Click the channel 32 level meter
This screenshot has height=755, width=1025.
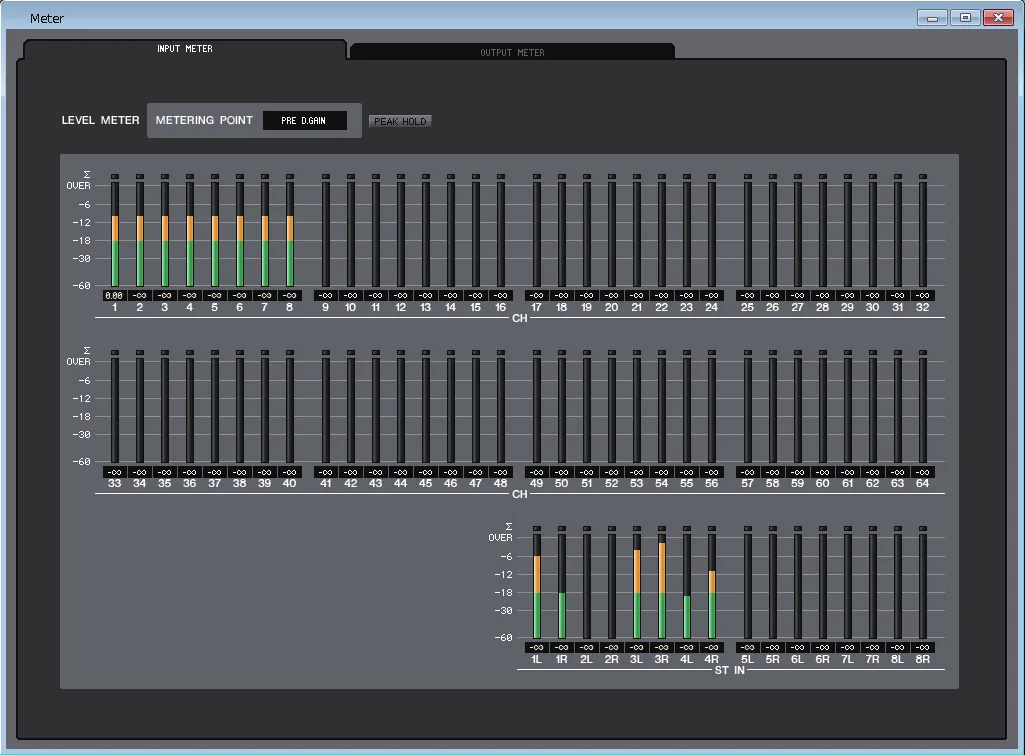[922, 234]
